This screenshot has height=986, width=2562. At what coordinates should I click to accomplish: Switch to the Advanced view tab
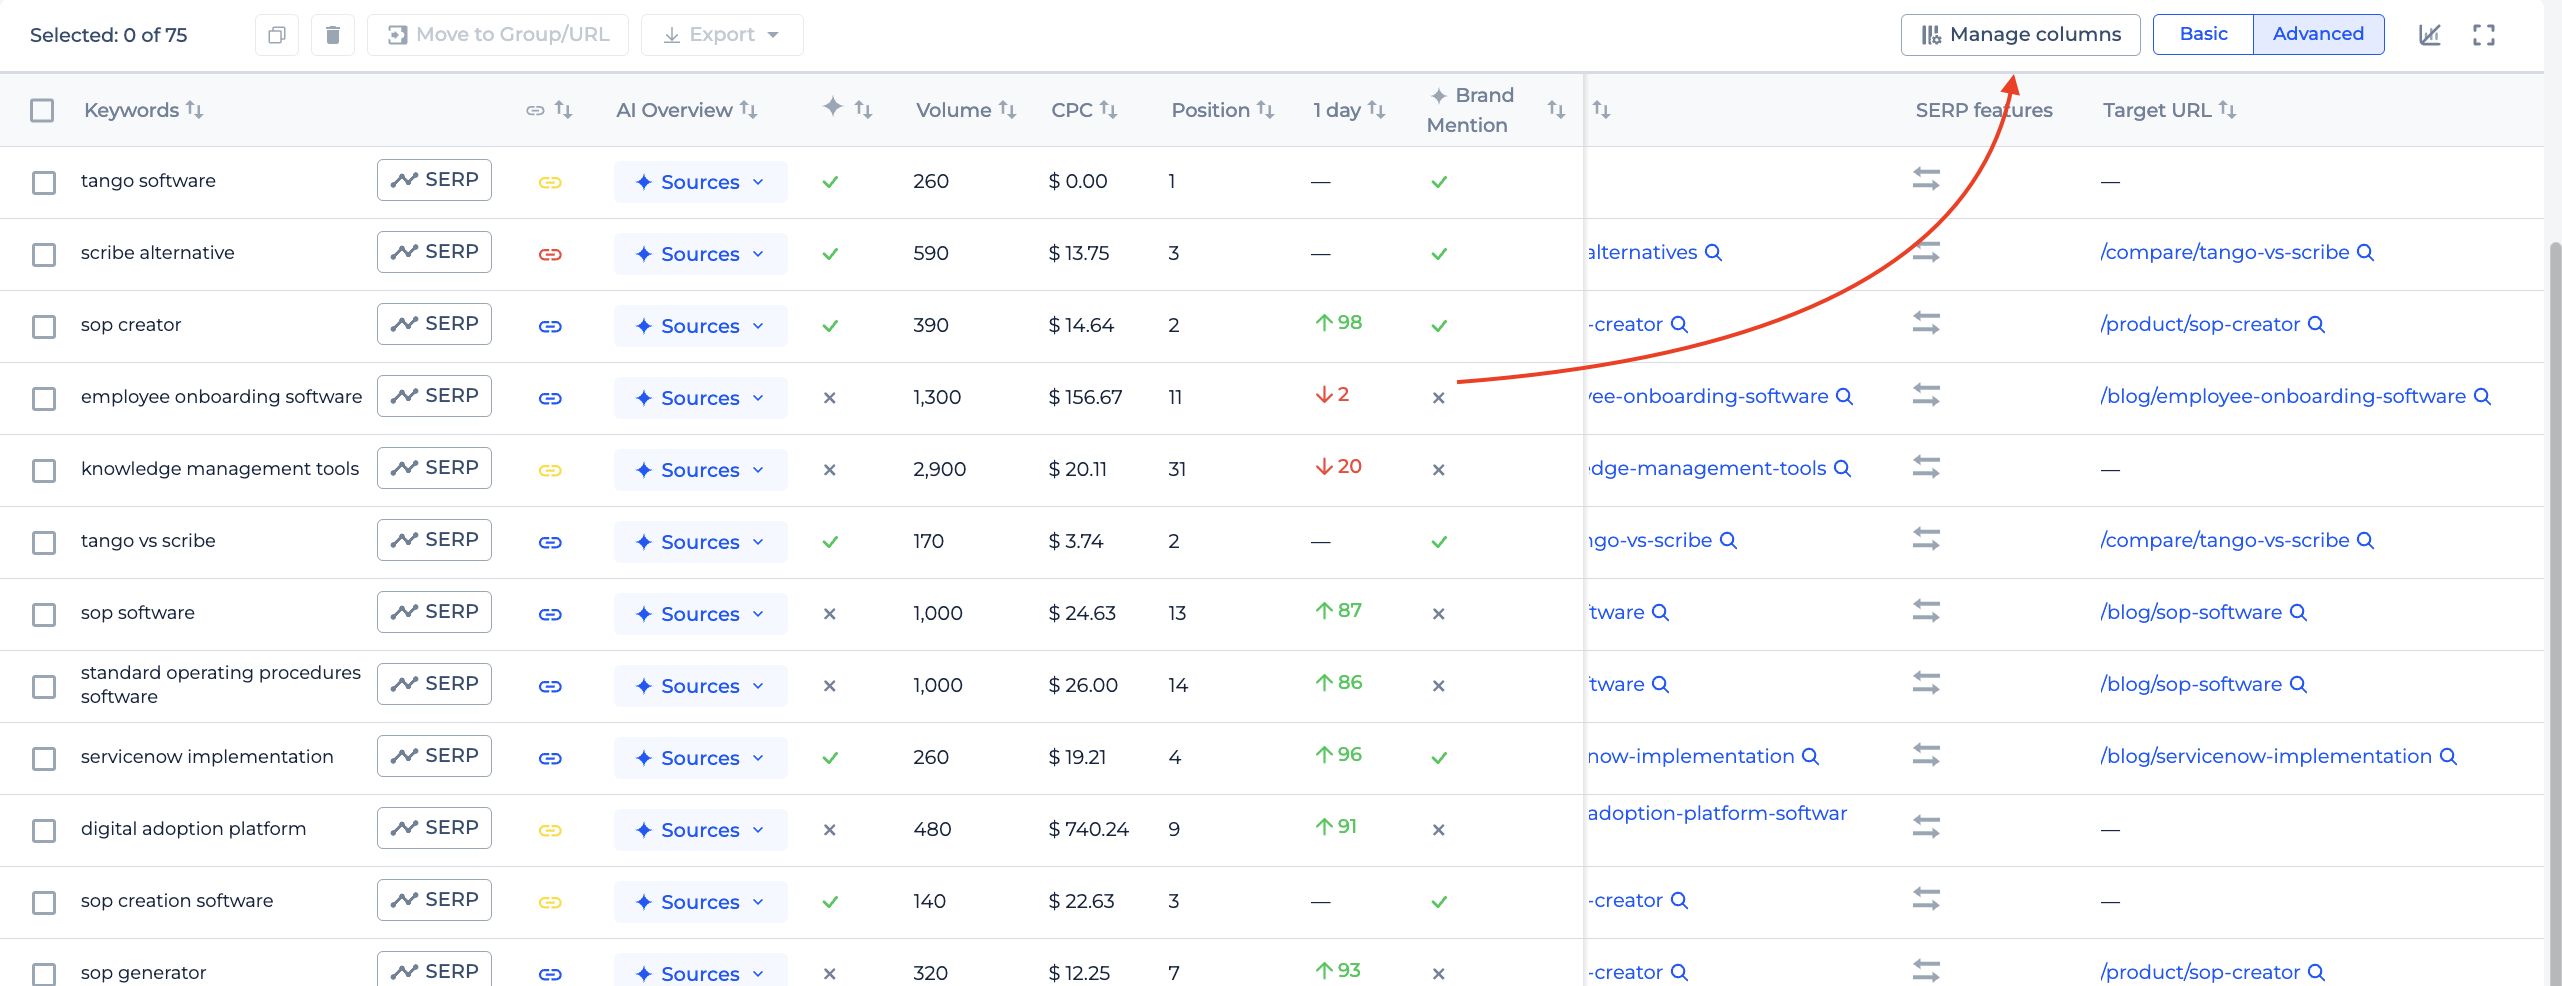tap(2318, 34)
